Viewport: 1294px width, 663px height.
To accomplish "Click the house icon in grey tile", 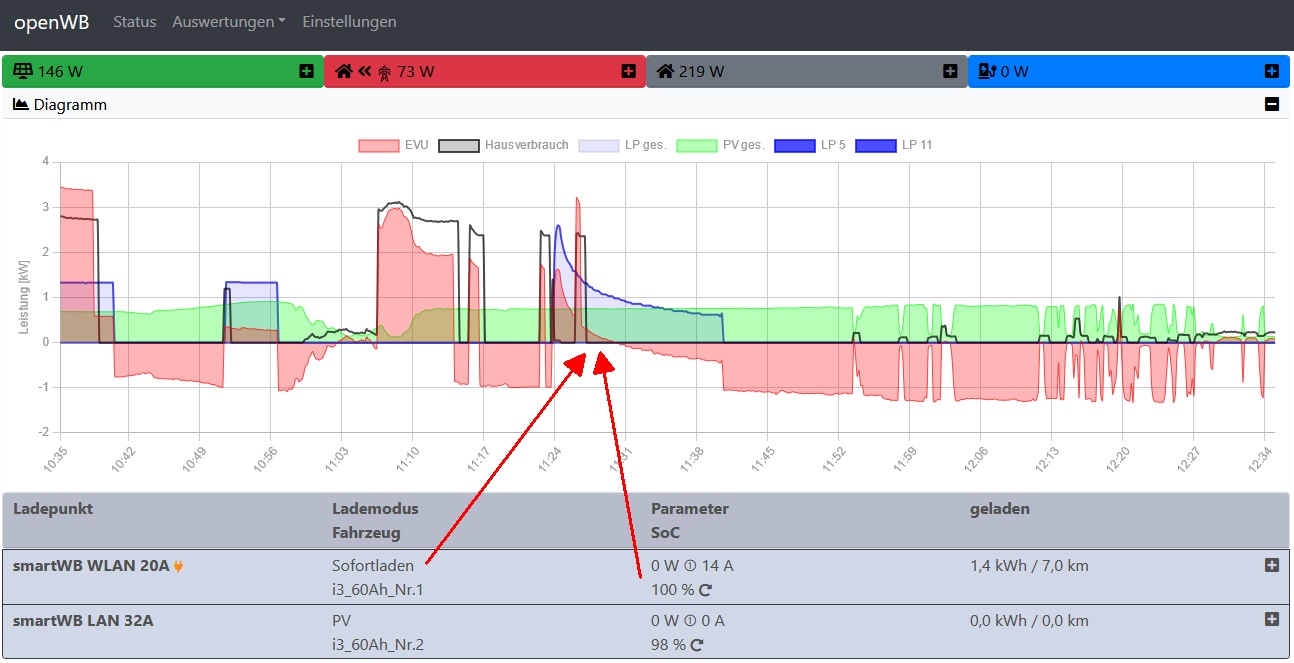I will click(x=665, y=72).
